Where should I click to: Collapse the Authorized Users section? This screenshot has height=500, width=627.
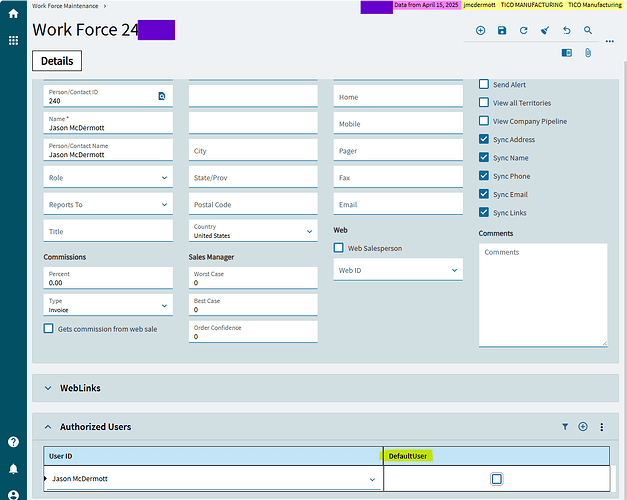(x=48, y=427)
